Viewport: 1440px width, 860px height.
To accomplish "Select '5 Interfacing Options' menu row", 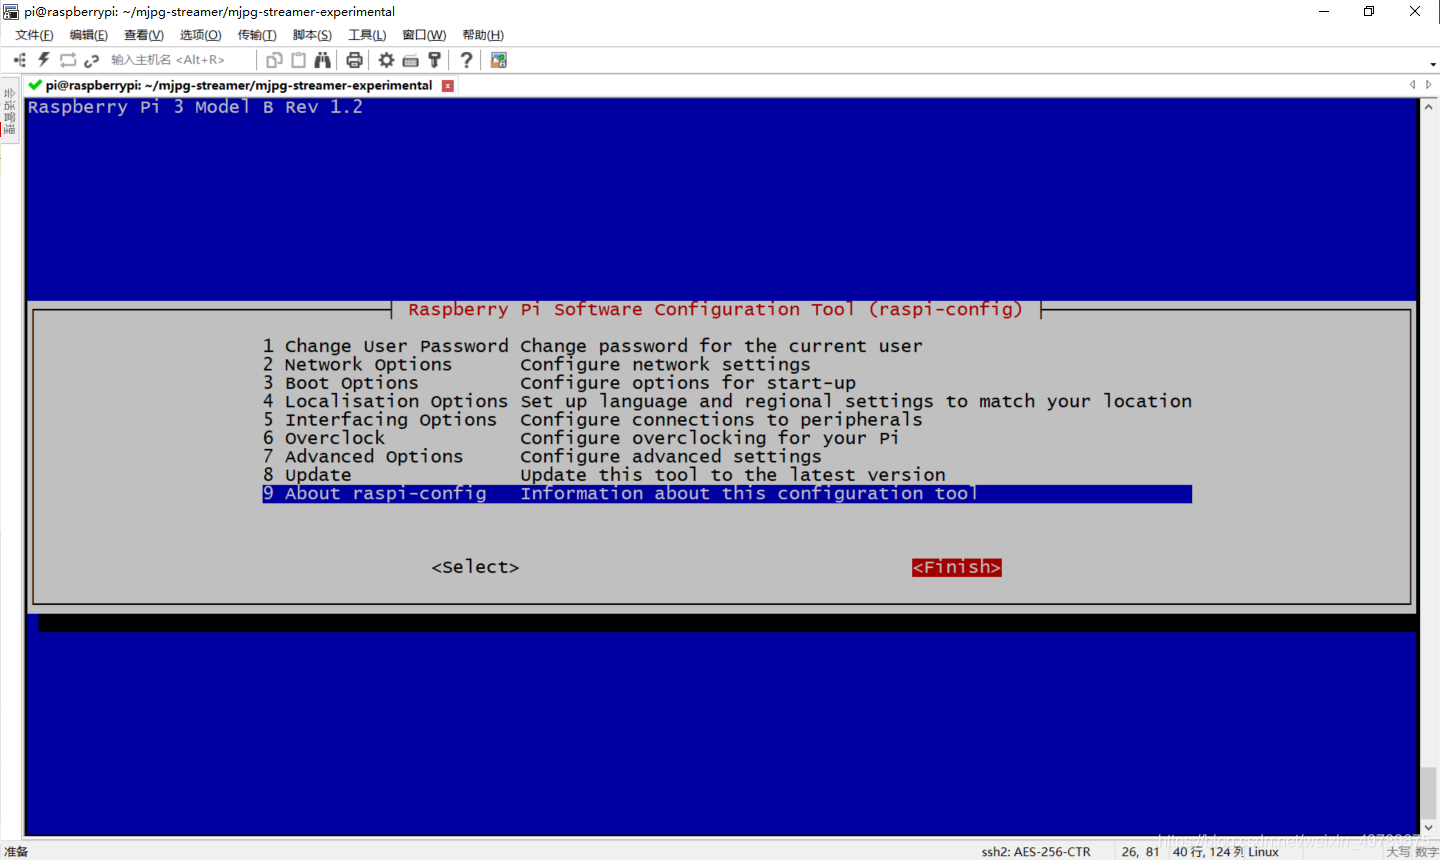I will coord(727,420).
